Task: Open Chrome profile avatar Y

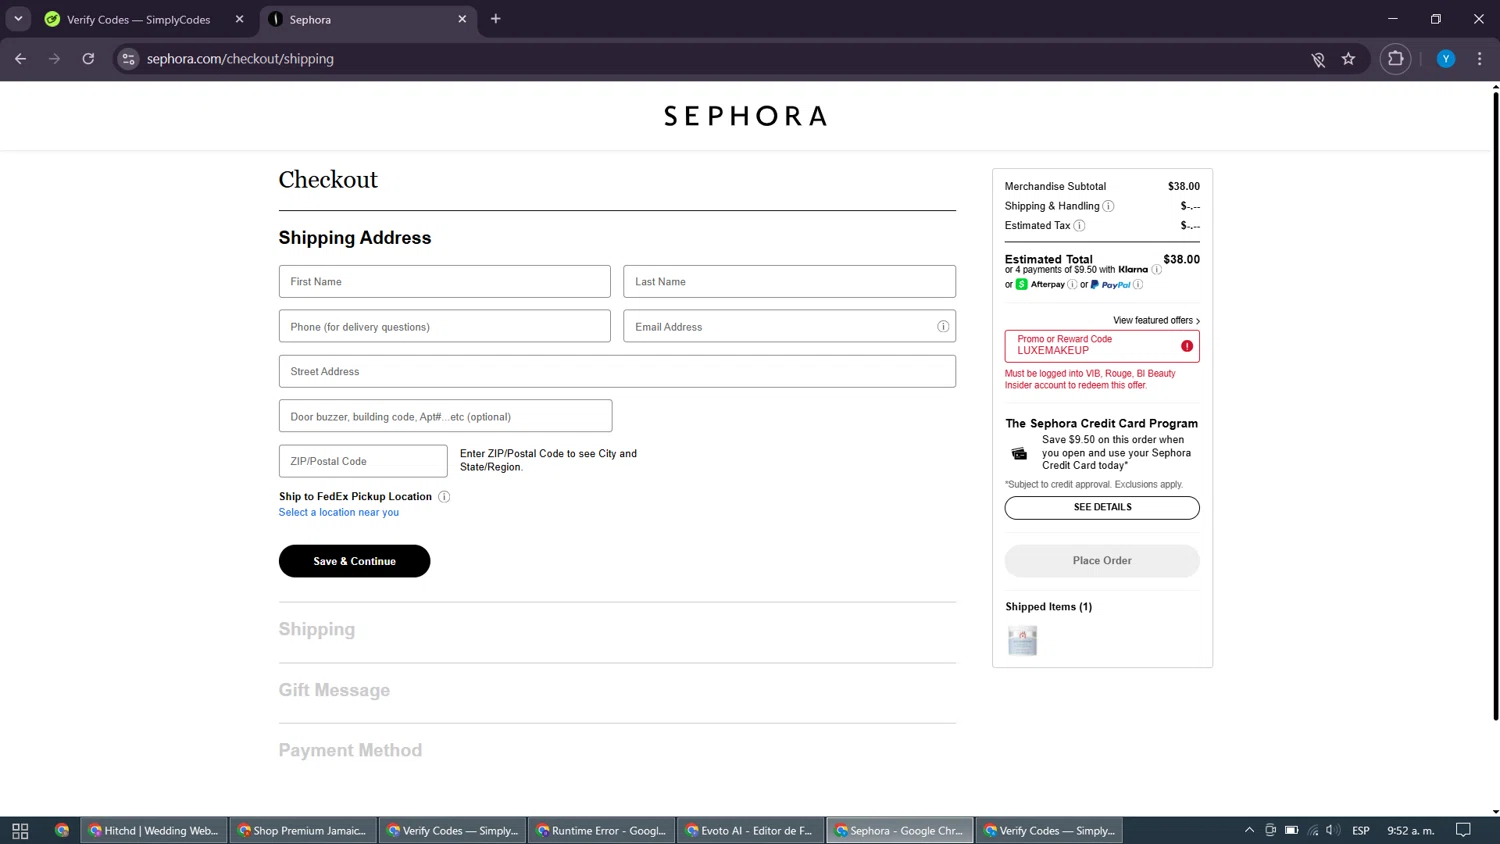Action: (1446, 59)
